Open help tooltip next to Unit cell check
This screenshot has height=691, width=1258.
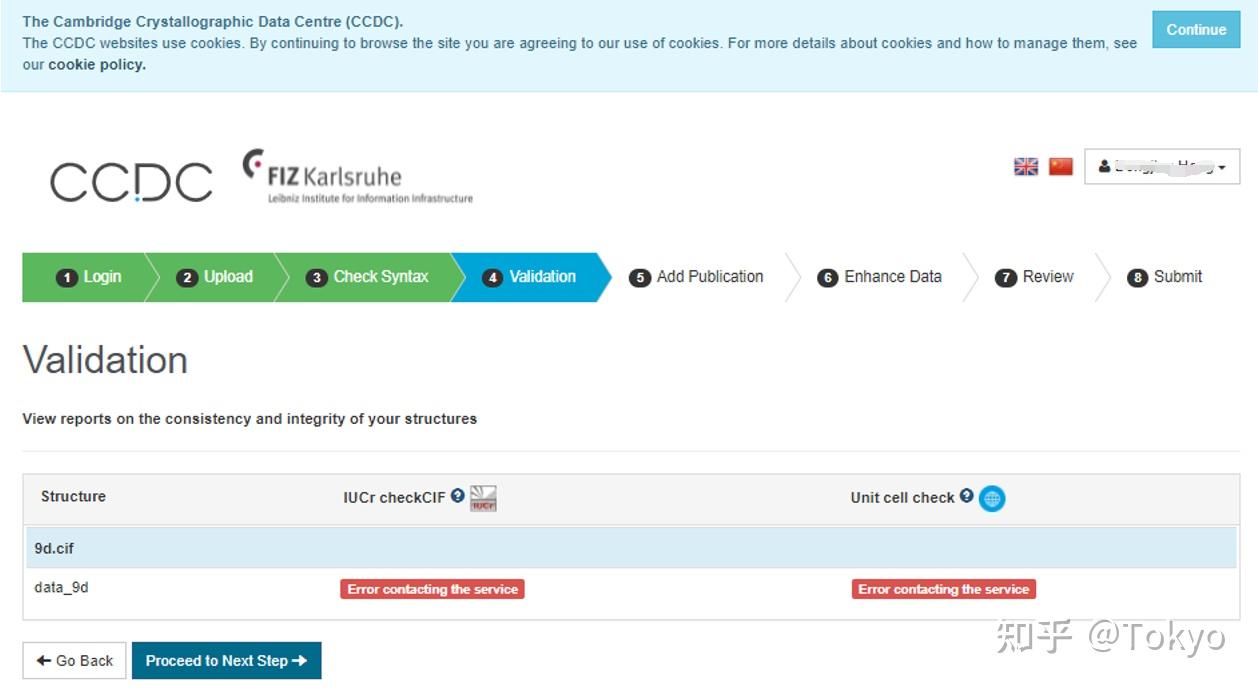966,495
